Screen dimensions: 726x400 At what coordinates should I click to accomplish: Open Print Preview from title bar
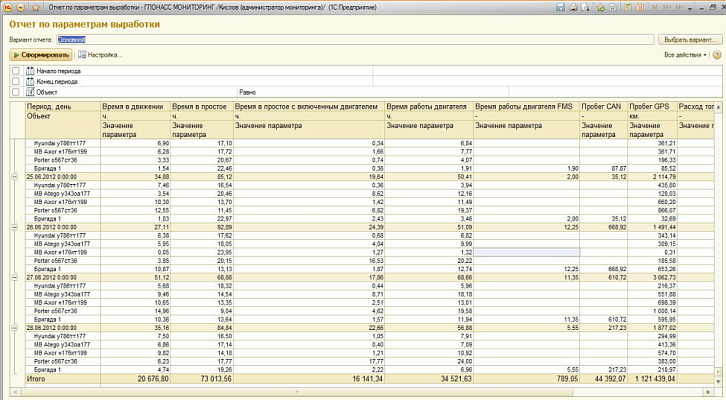tap(585, 7)
